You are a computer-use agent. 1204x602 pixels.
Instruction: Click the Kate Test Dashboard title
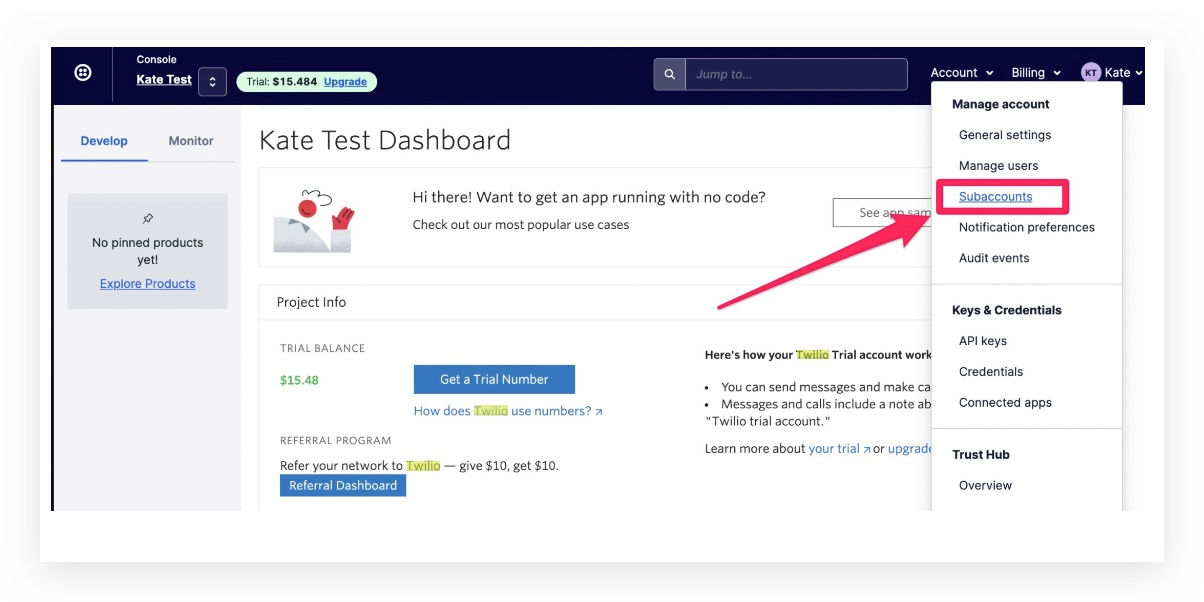385,140
